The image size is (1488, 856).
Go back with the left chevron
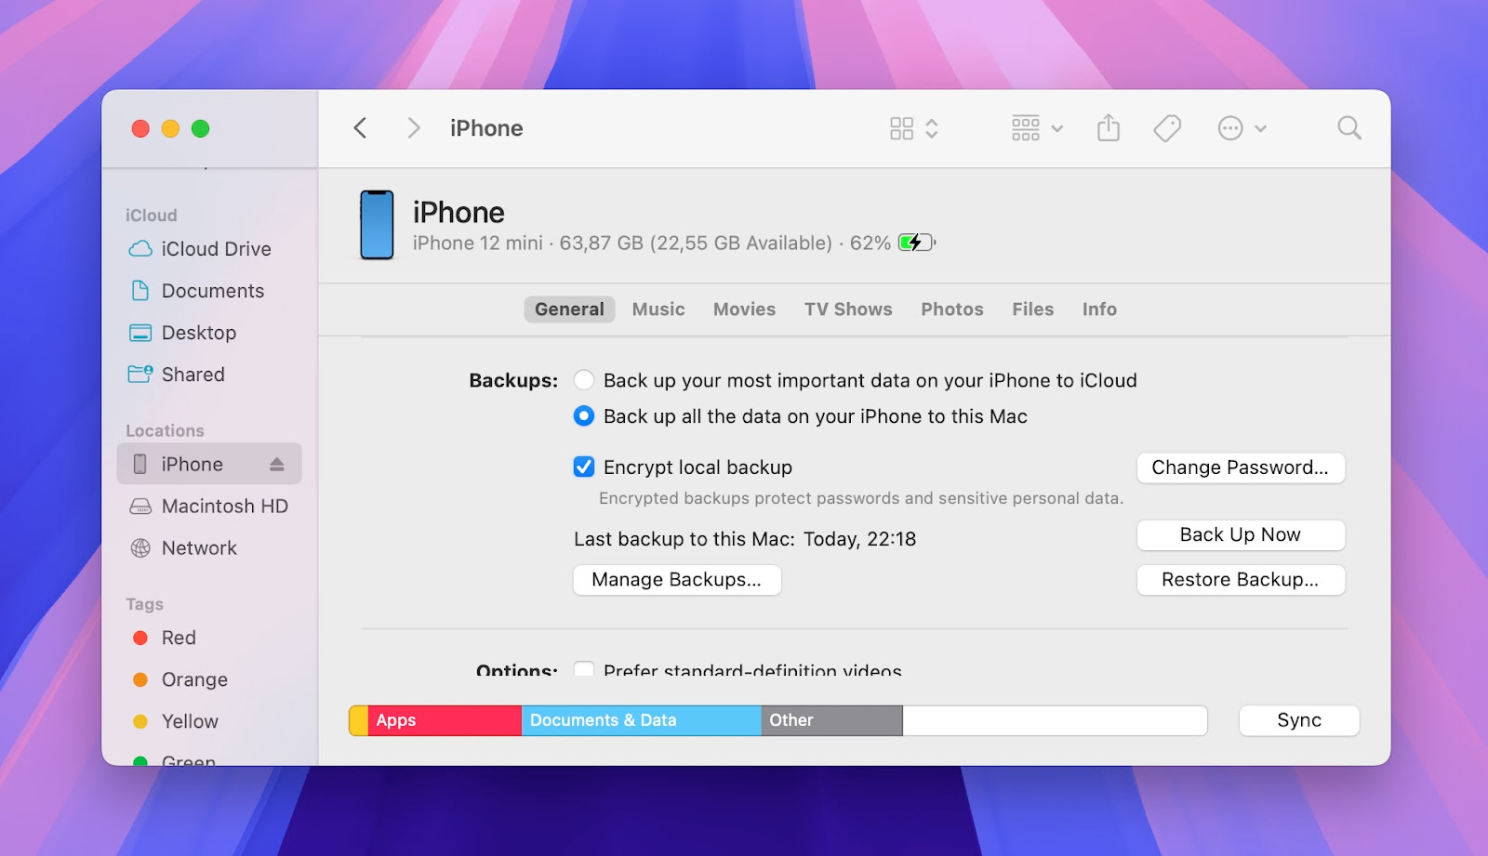coord(361,128)
